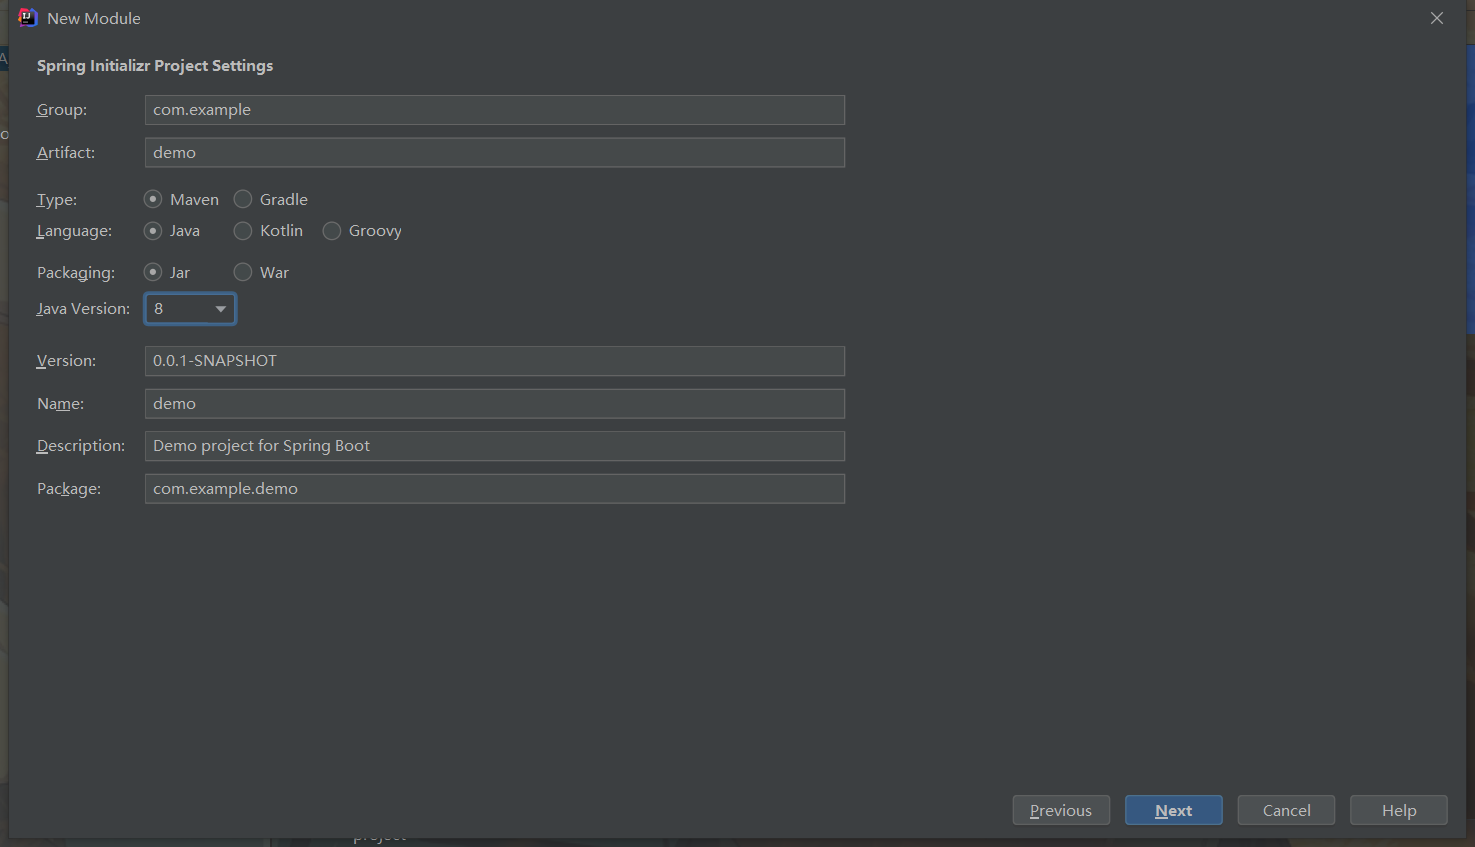Viewport: 1475px width, 847px height.
Task: Click the IntelliJ IDEA logo in title bar
Action: [27, 18]
